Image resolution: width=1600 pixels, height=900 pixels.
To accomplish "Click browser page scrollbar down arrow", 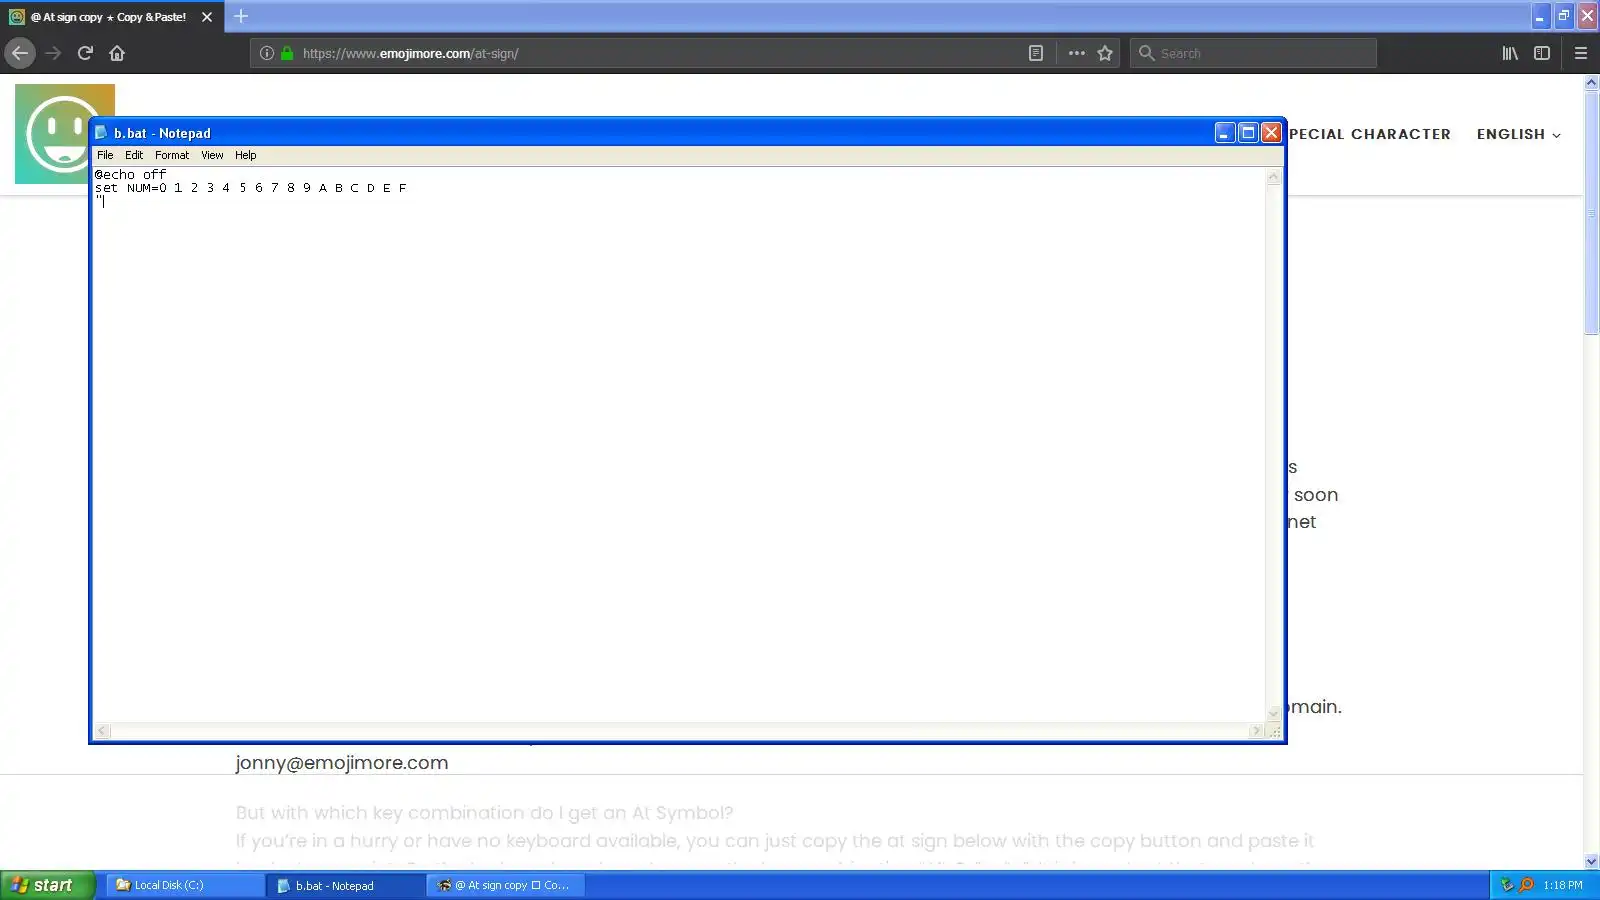I will [x=1591, y=861].
